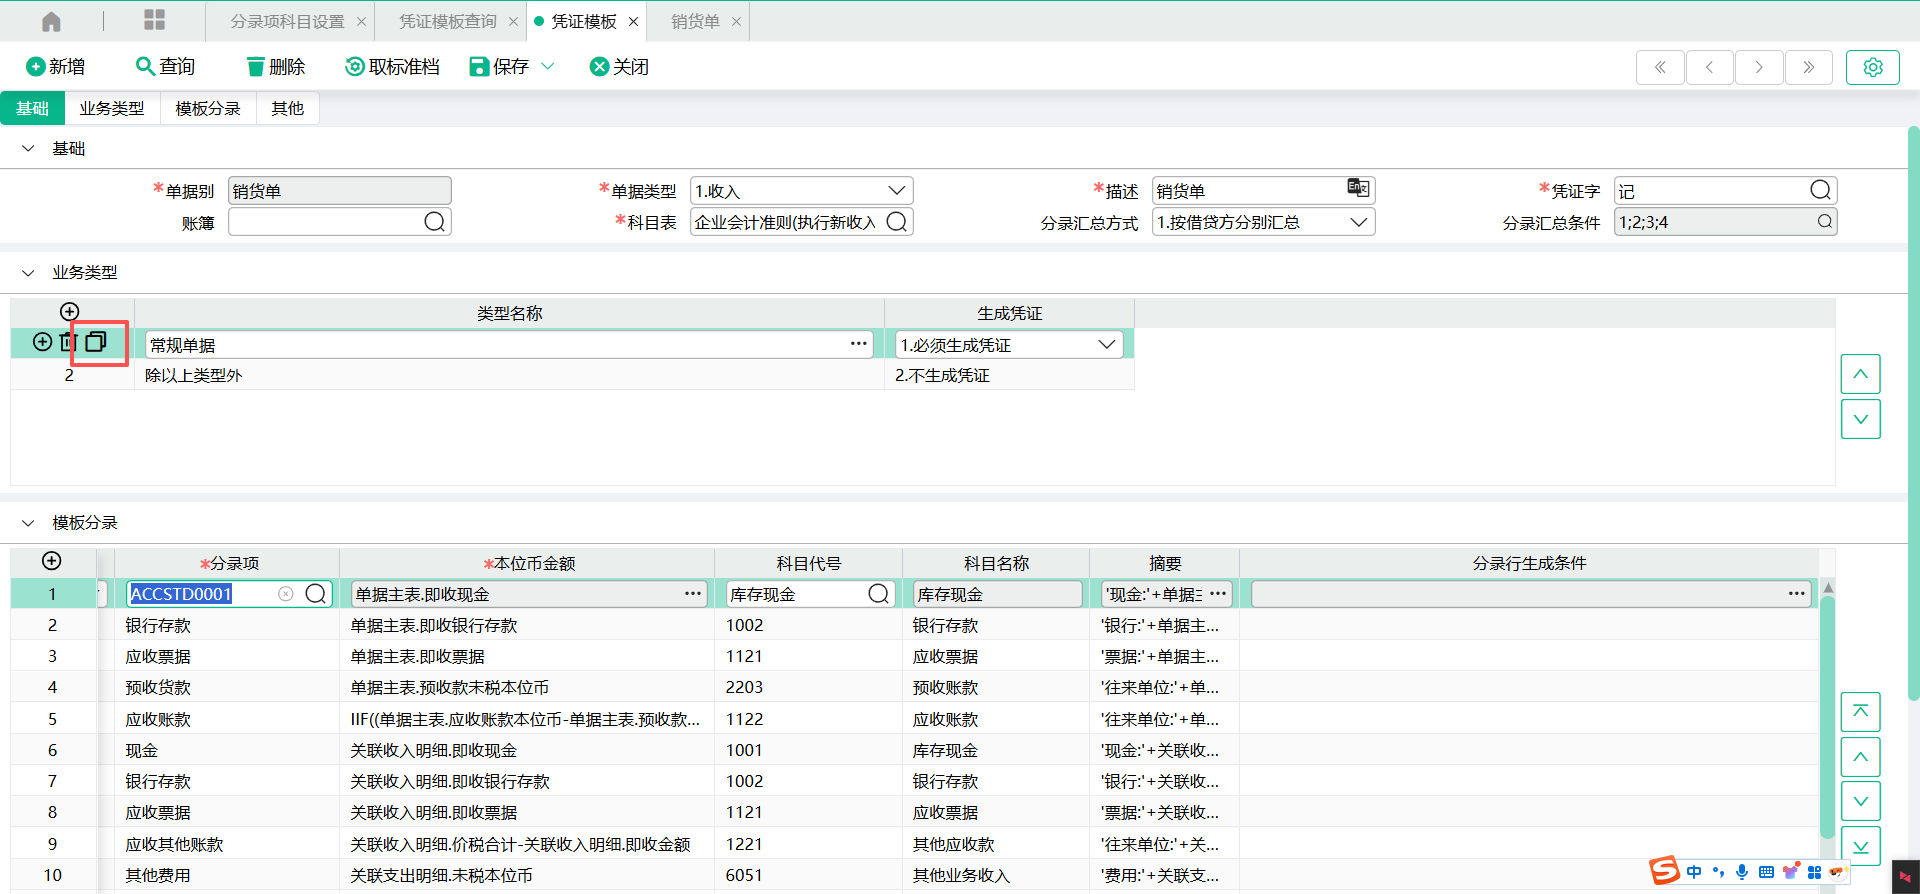The height and width of the screenshot is (894, 1920).
Task: Open the 生成凭证 dropdown 1.必须生成凭证
Action: click(x=1009, y=344)
